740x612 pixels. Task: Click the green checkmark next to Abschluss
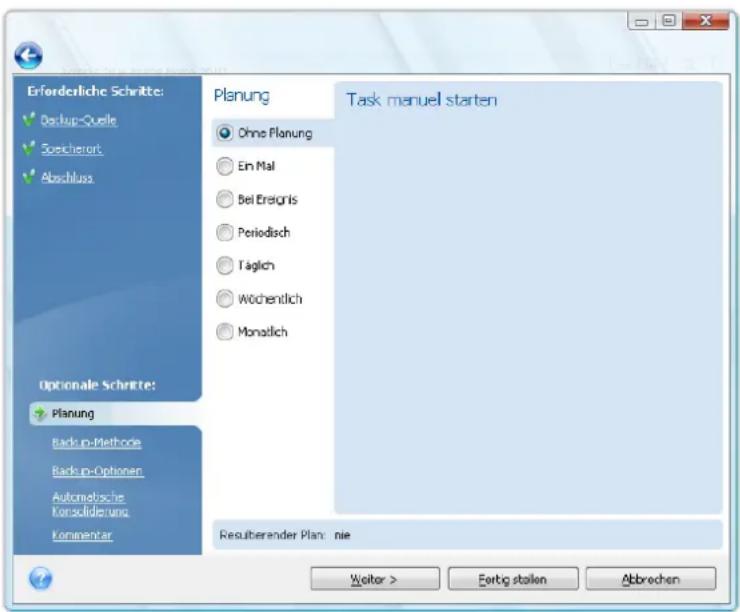[29, 177]
